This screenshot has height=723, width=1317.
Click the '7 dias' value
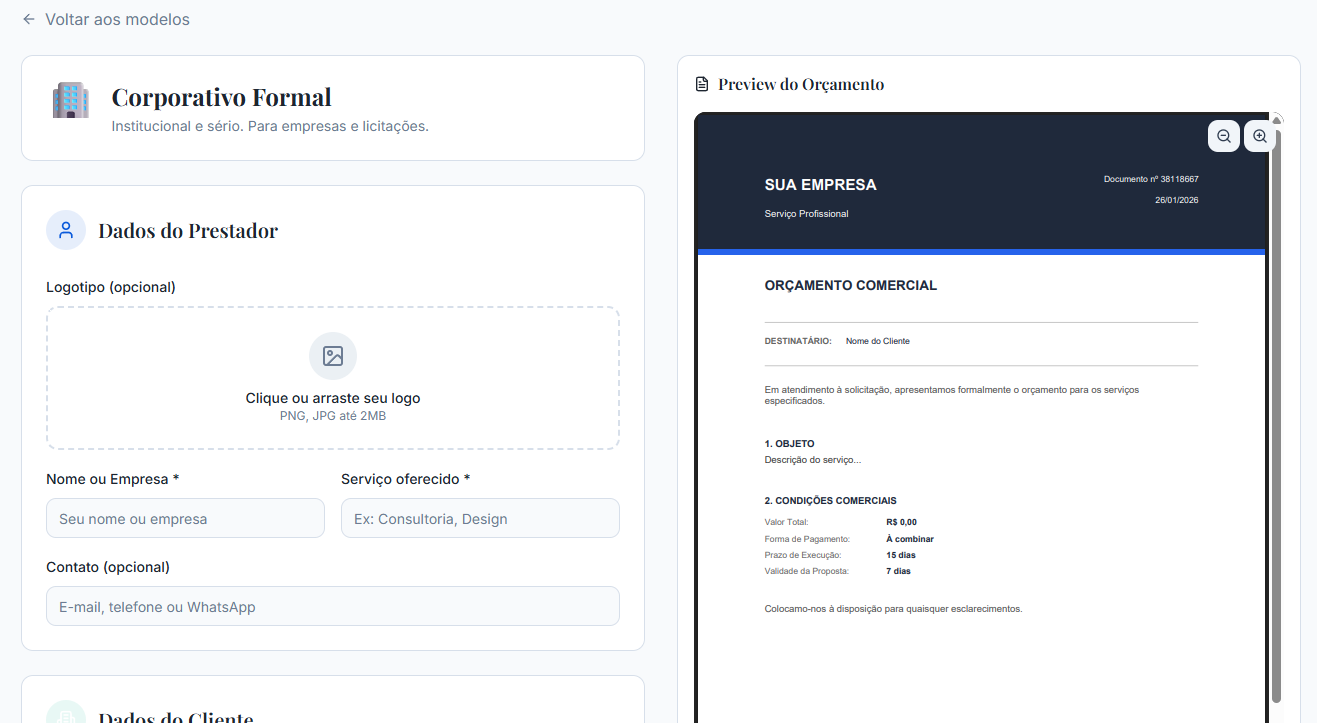(899, 571)
